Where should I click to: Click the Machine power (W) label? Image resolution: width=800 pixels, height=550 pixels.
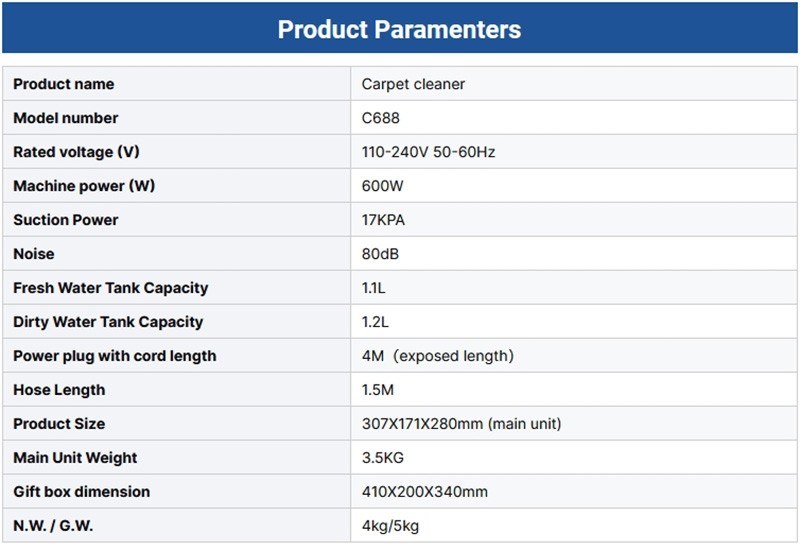click(x=84, y=186)
